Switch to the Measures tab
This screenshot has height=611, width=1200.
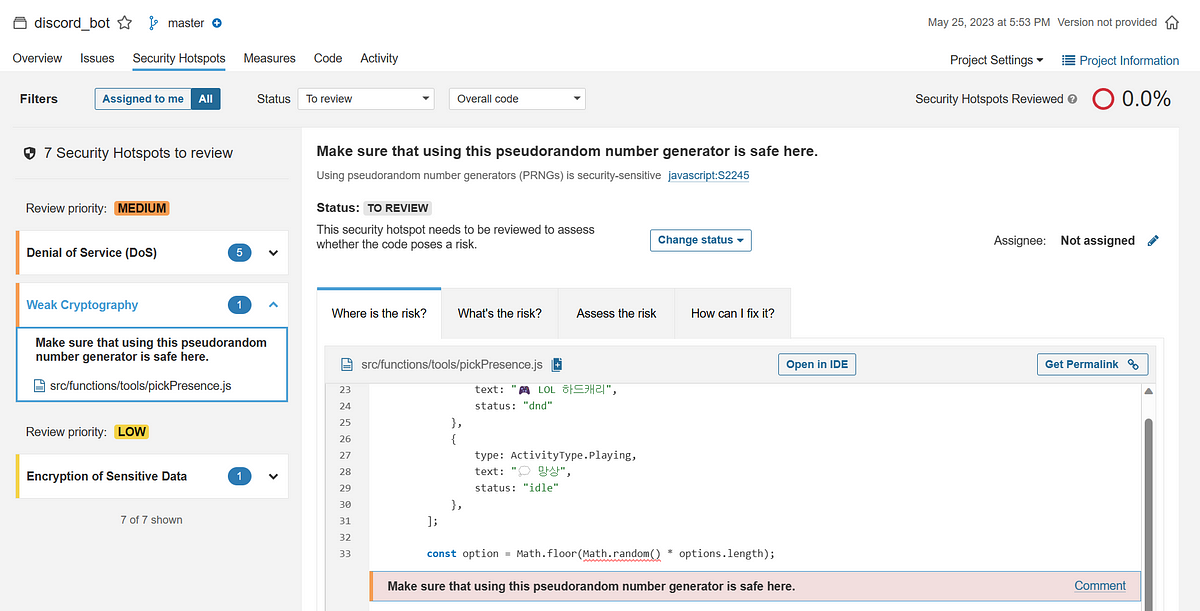[x=268, y=58]
